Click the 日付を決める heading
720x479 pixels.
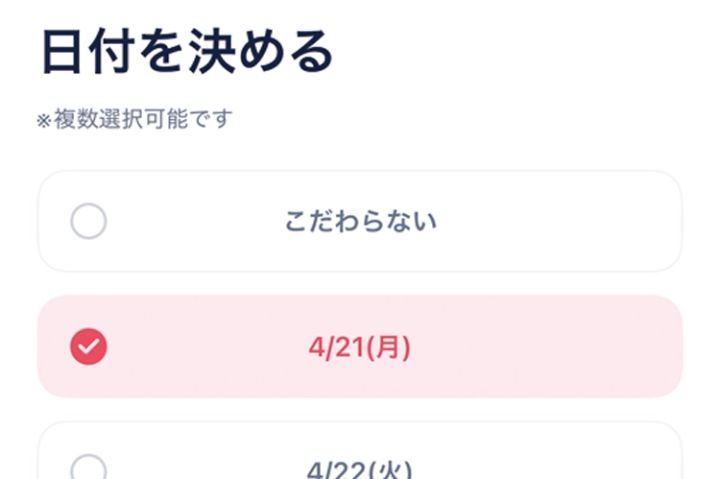(x=186, y=53)
